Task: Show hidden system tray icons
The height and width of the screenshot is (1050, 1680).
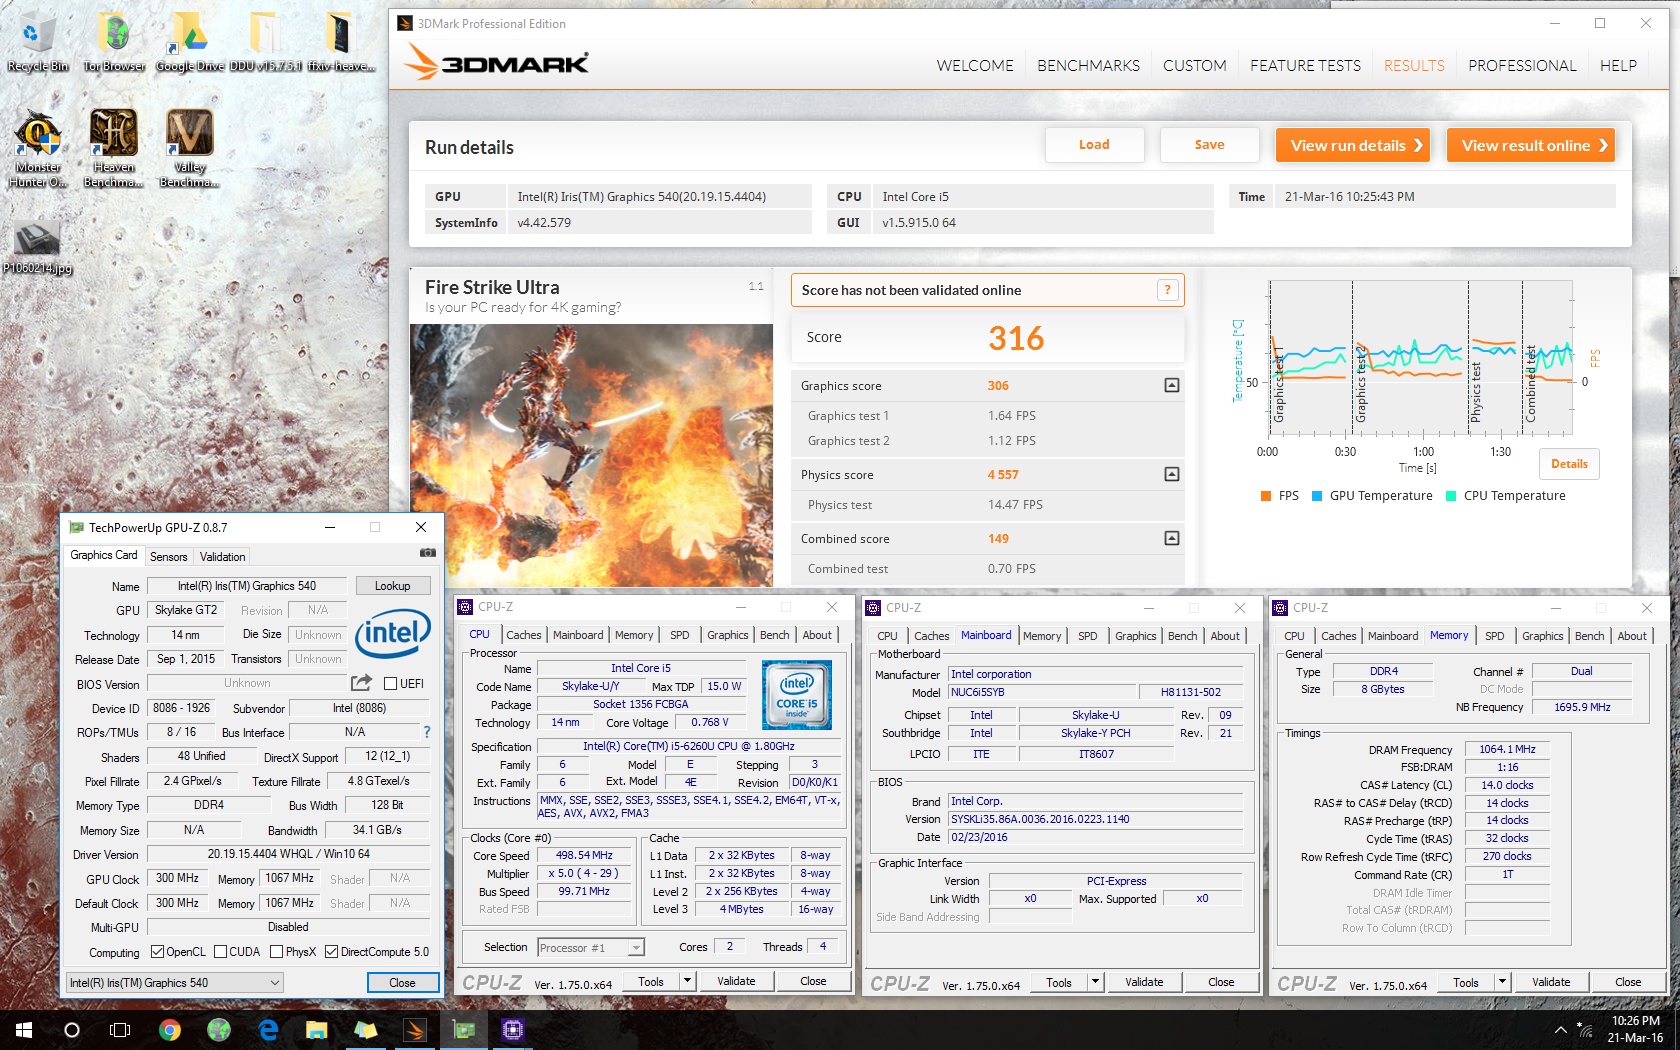Action: tap(1560, 1030)
